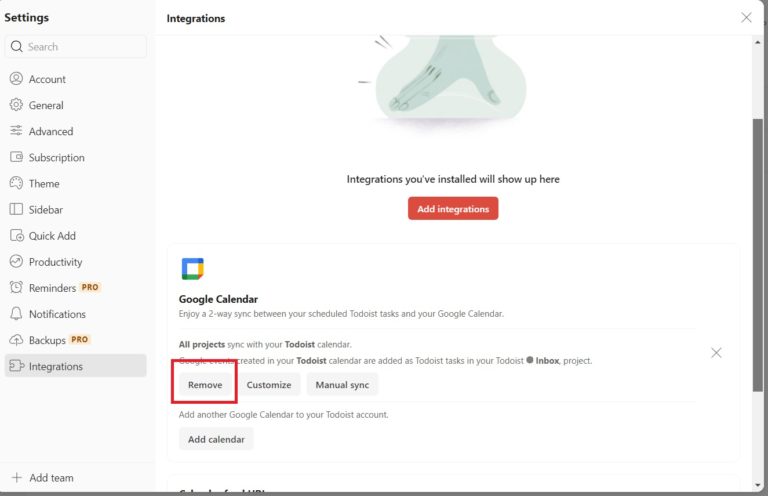Viewport: 768px width, 496px height.
Task: Click the General gear icon
Action: [16, 105]
